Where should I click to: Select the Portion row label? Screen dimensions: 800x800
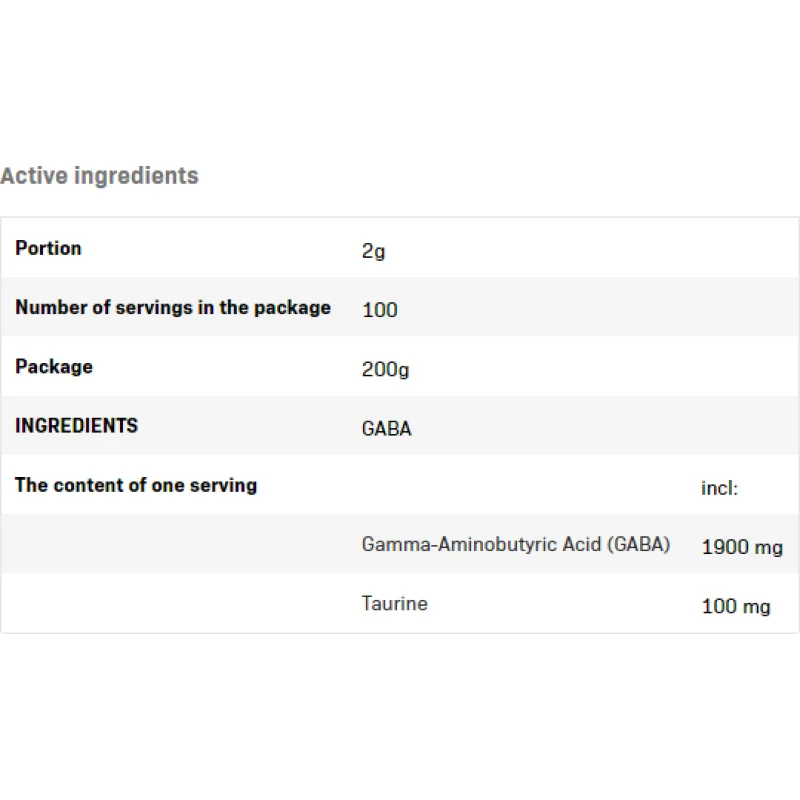click(49, 248)
